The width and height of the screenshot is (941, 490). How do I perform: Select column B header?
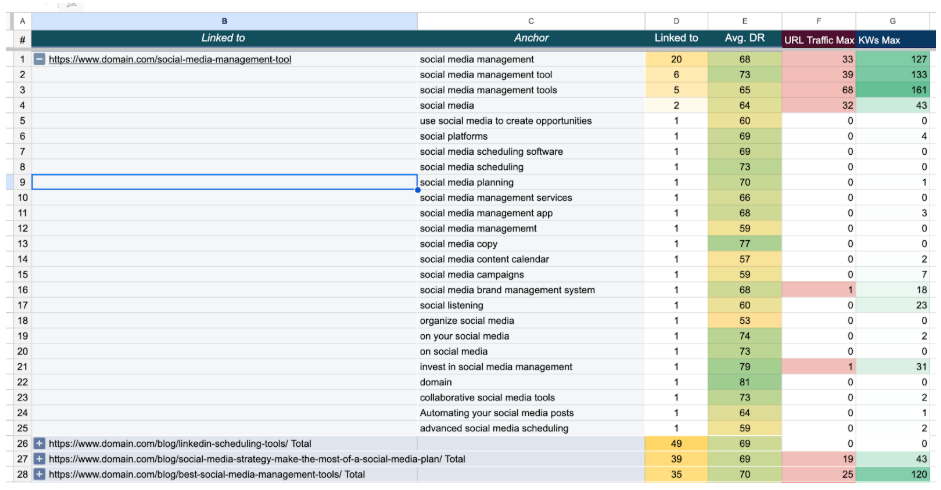pyautogui.click(x=224, y=21)
